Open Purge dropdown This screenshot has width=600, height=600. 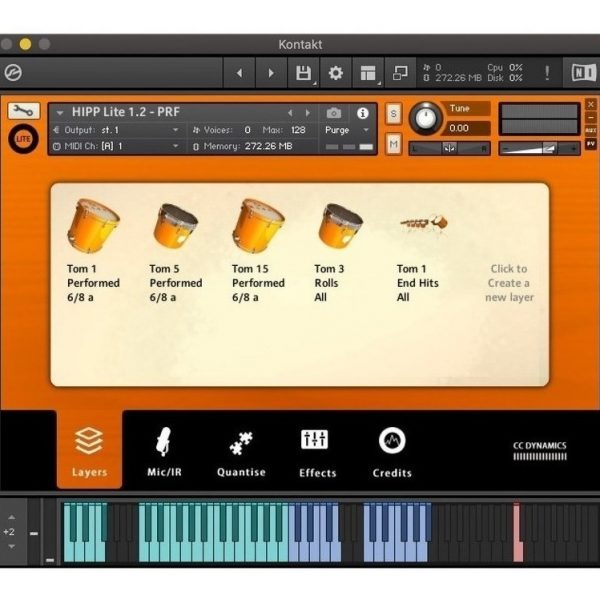click(347, 130)
